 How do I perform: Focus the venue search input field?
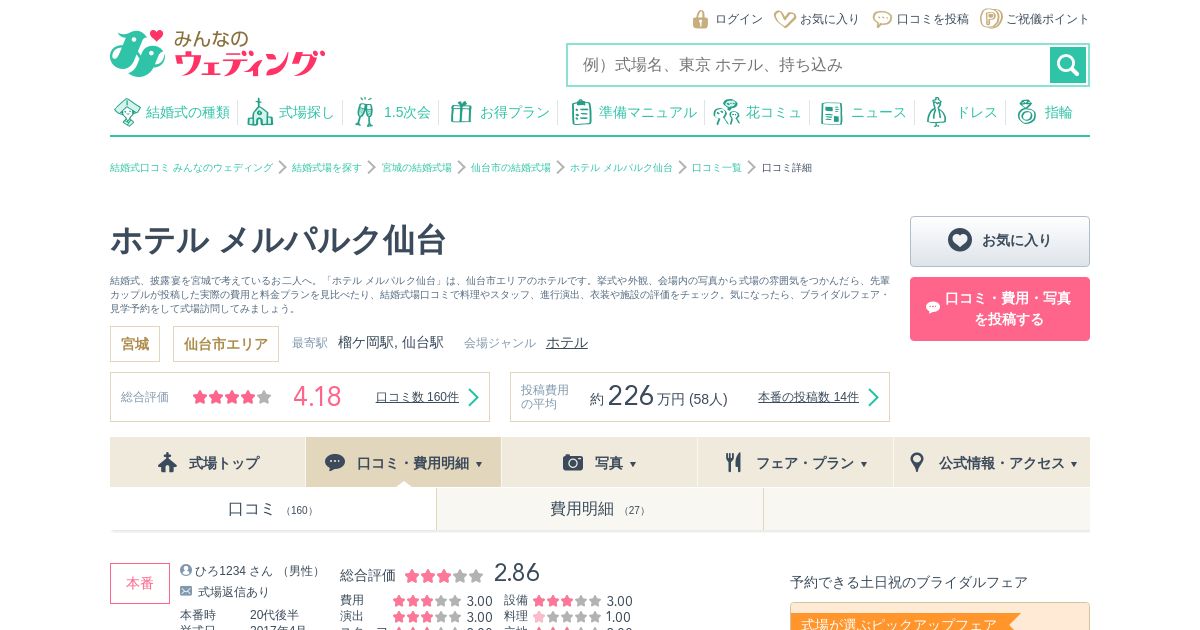point(809,65)
